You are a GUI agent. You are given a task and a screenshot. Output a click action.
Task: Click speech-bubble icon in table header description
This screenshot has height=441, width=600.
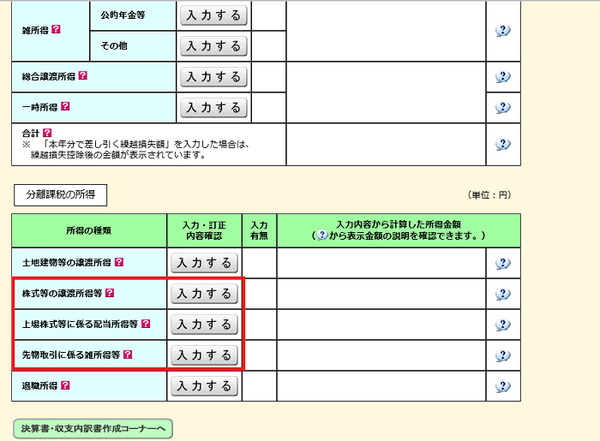pos(322,235)
